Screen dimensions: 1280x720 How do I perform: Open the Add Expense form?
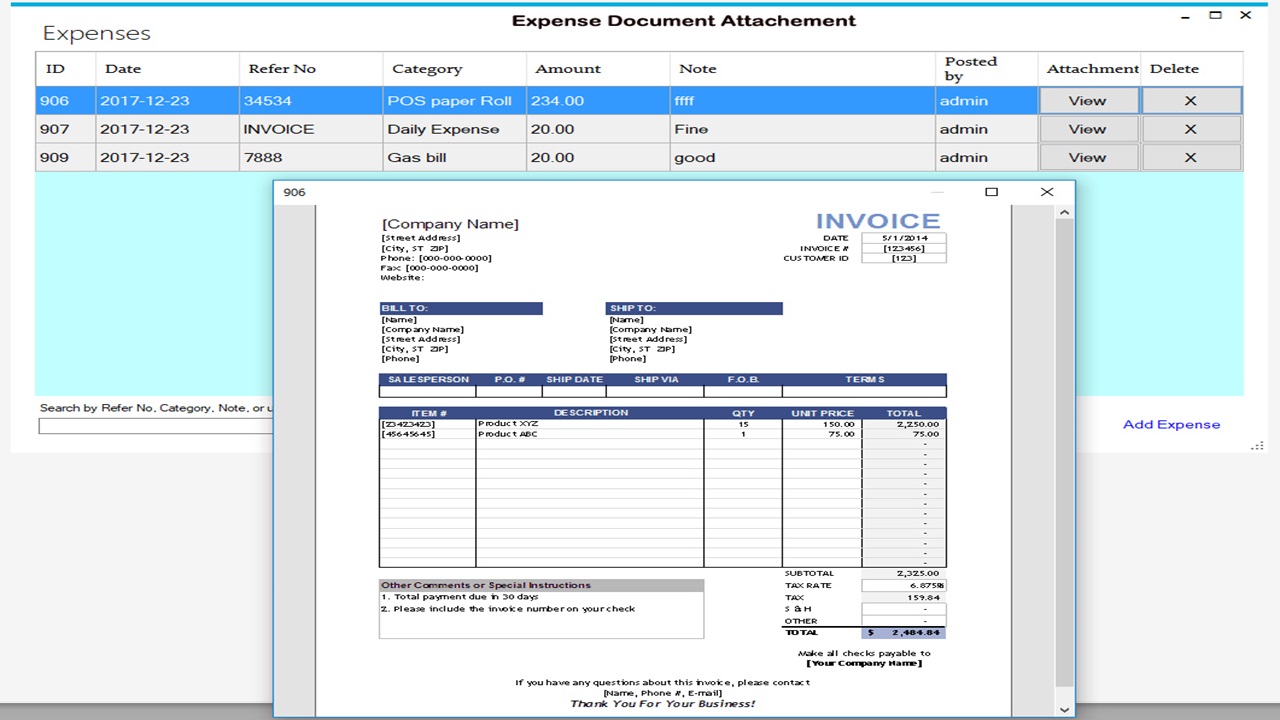1171,424
